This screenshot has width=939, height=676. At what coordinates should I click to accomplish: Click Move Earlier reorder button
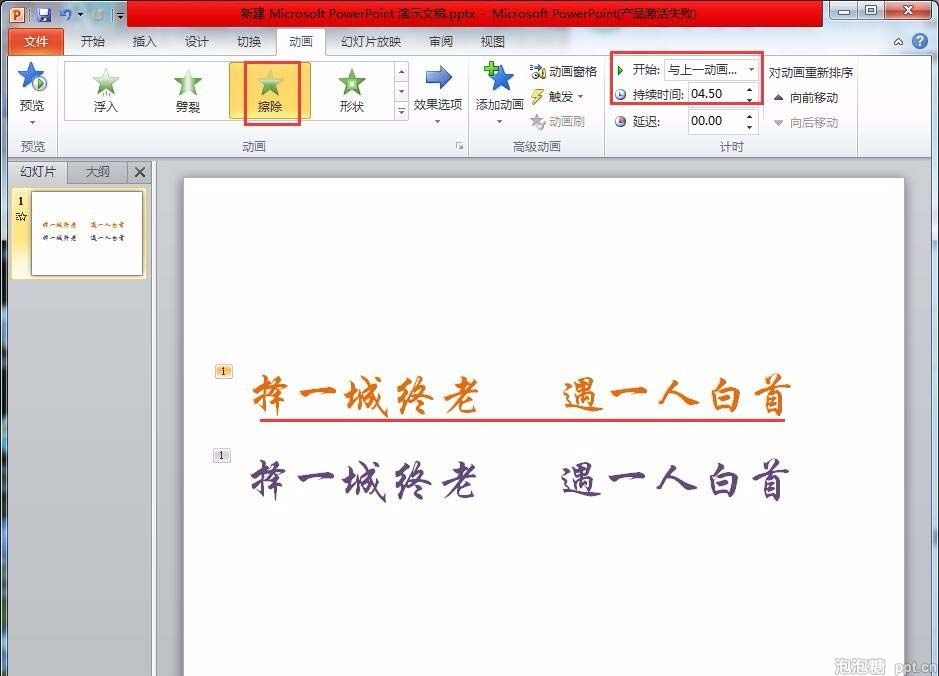pos(805,98)
